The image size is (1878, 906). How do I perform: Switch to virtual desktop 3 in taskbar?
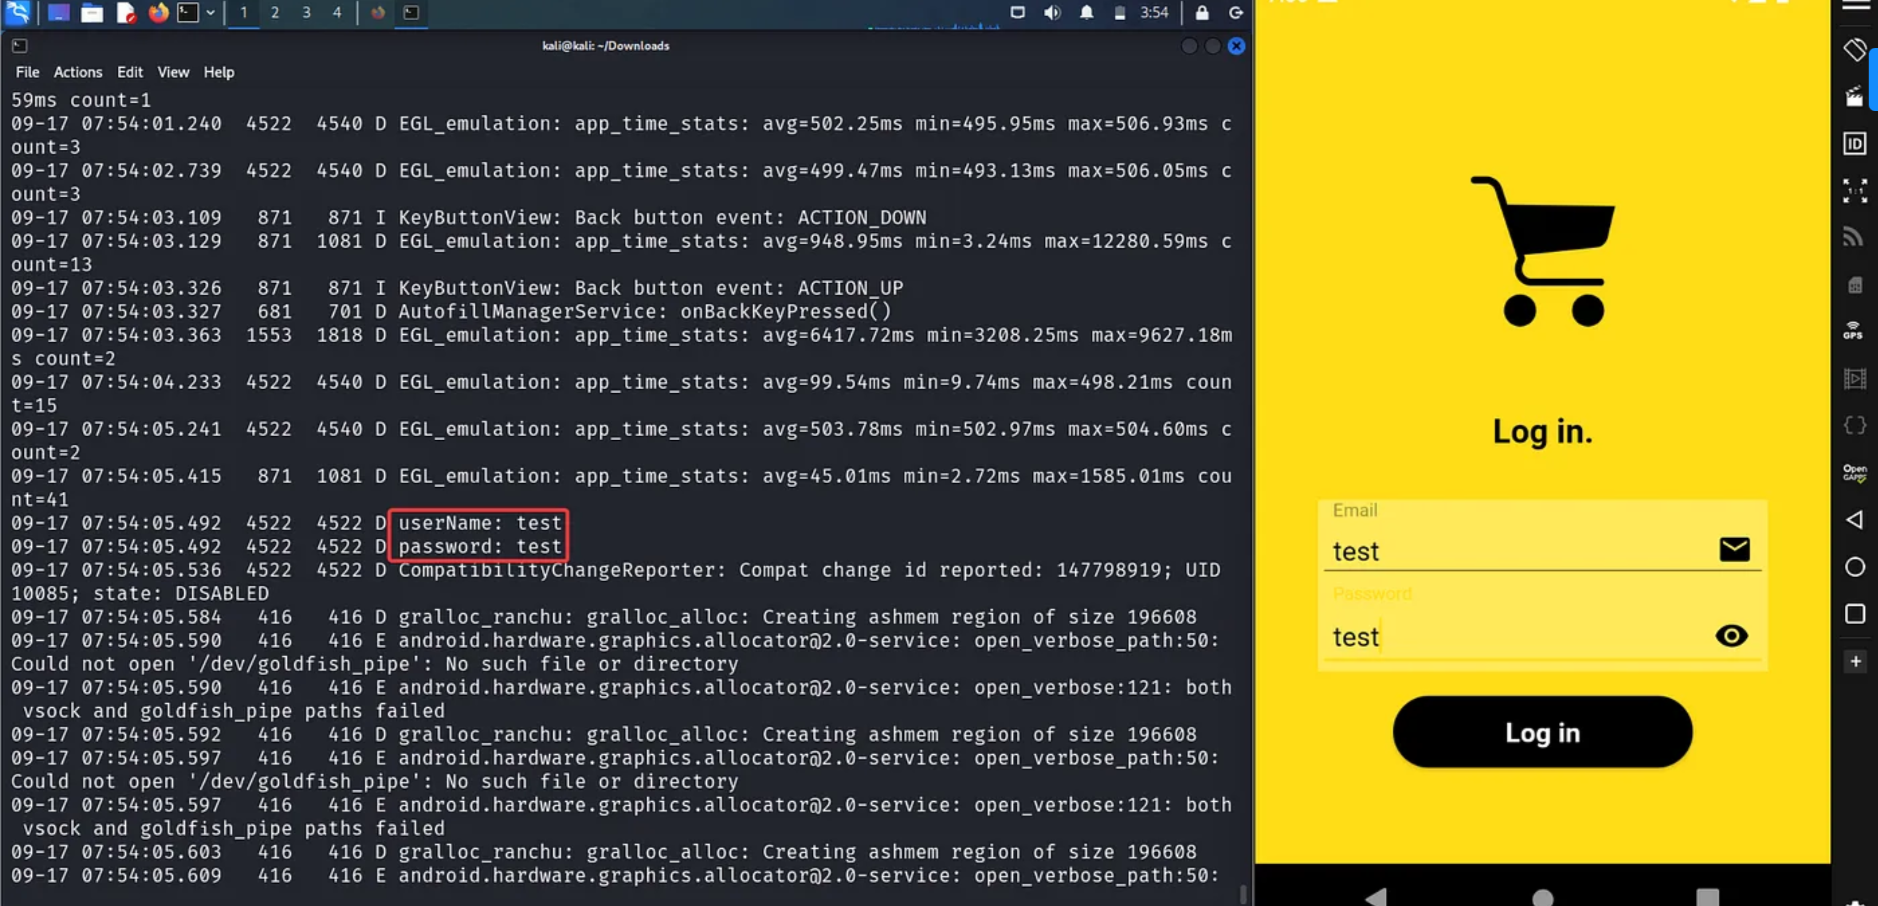click(x=306, y=13)
